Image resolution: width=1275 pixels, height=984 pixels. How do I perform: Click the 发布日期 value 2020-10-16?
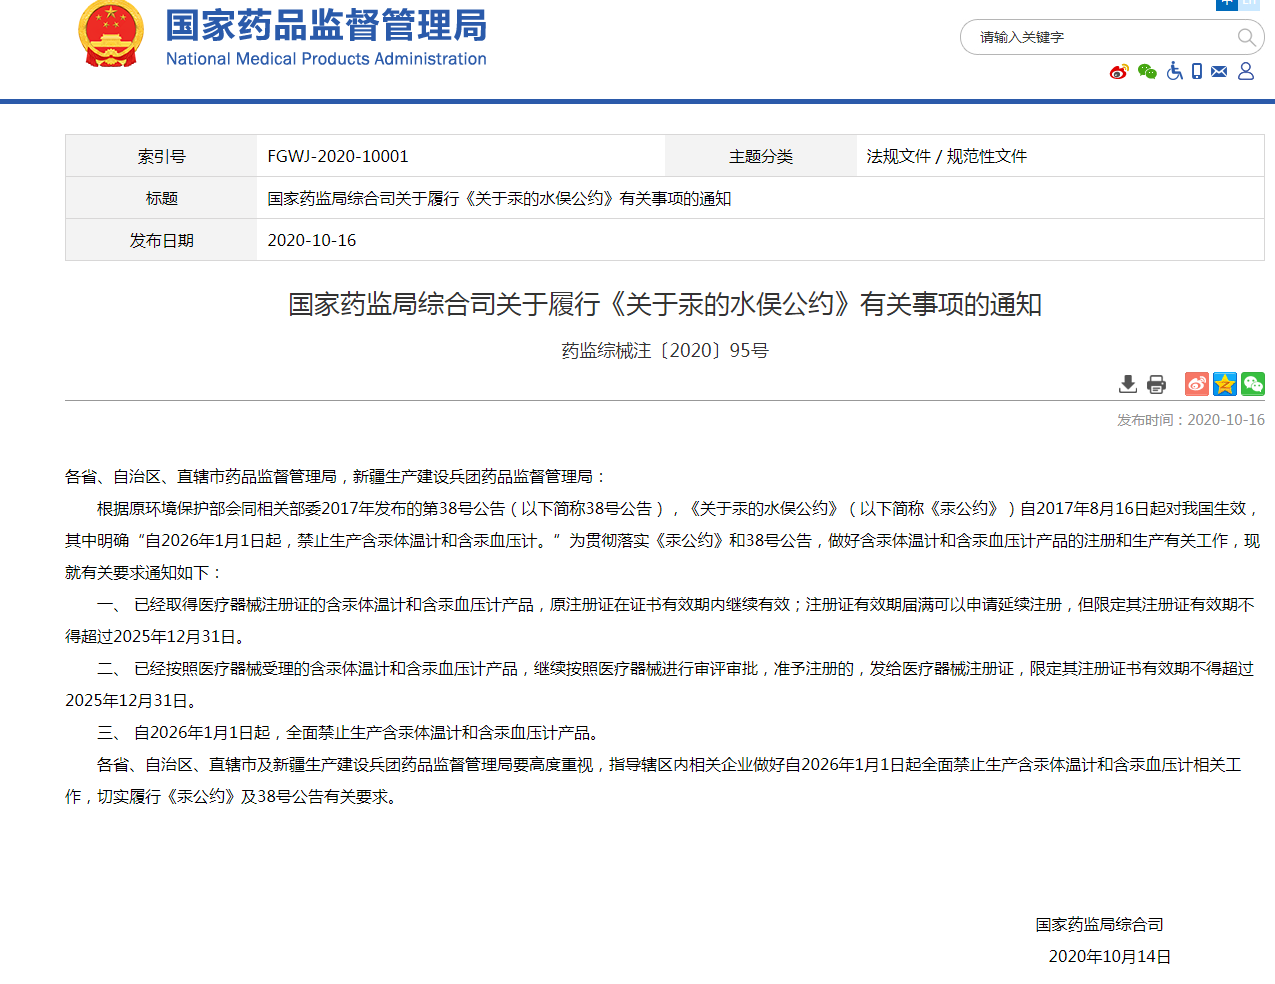point(312,240)
